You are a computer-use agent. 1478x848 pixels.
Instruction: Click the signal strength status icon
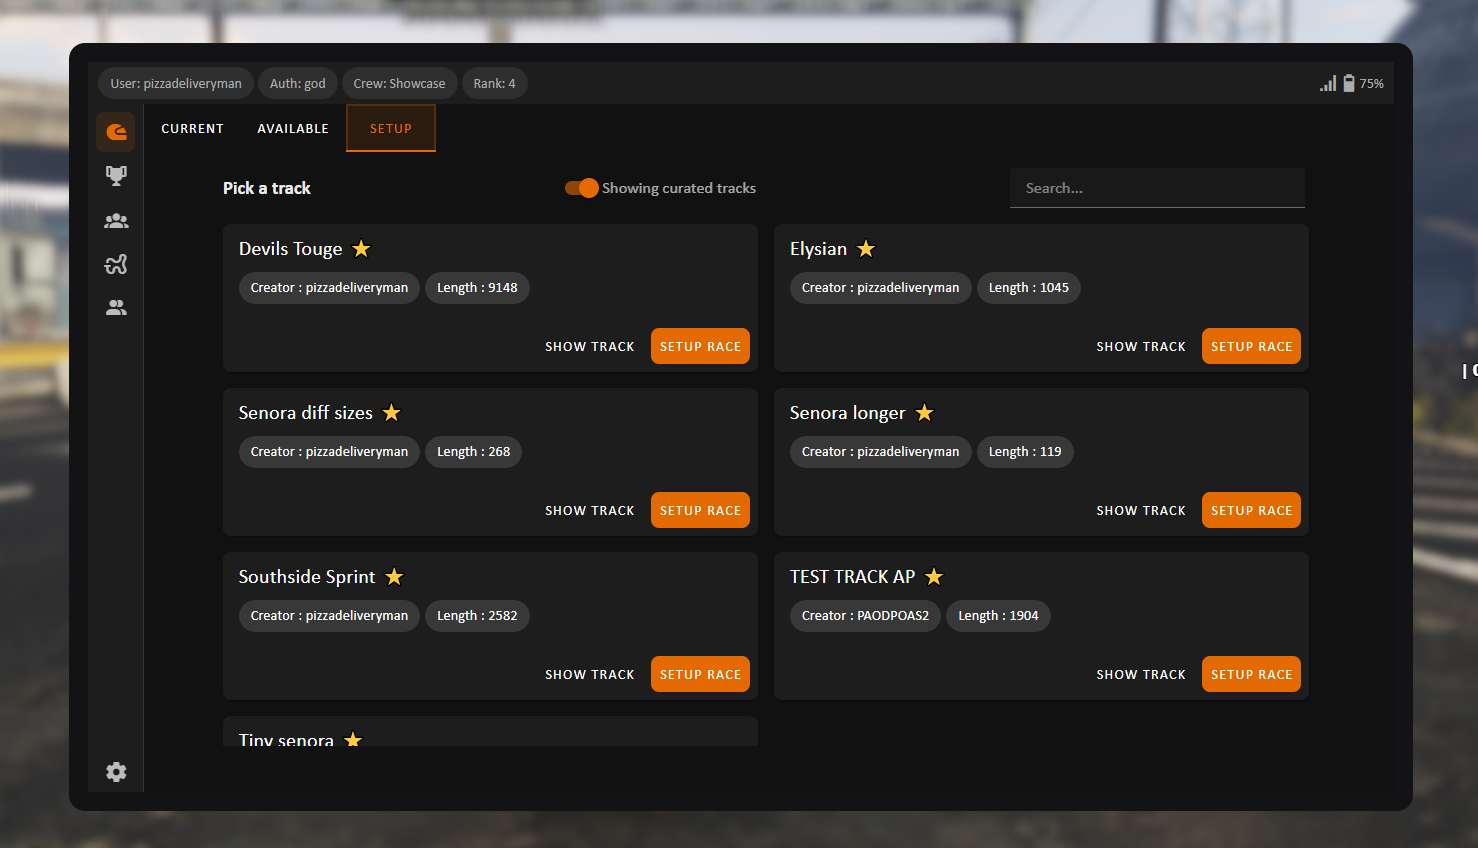[1328, 83]
